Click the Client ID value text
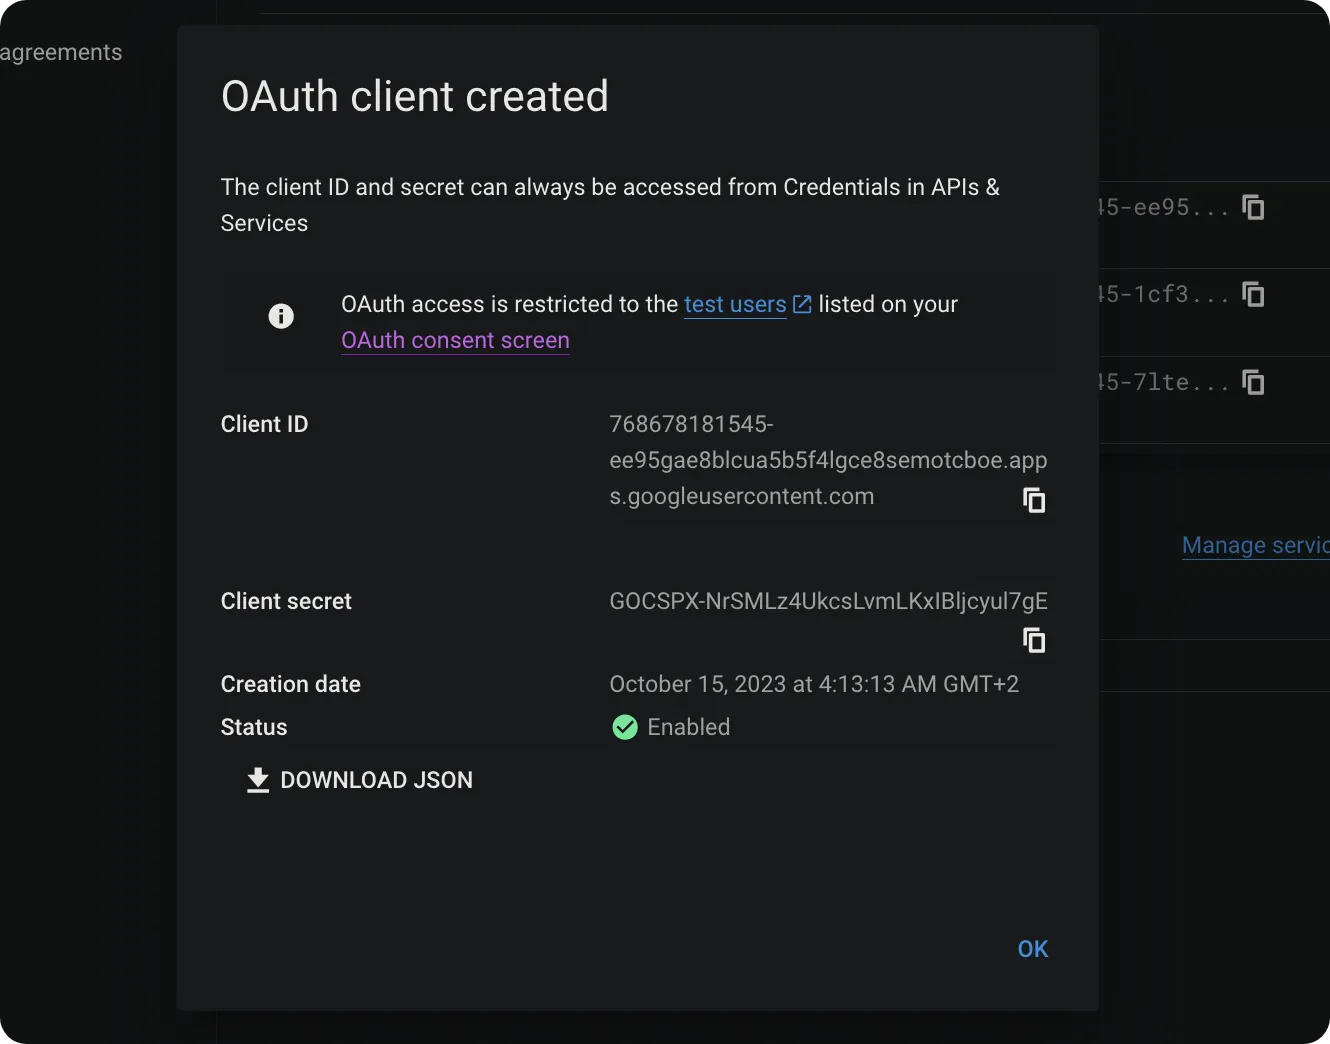 click(x=828, y=460)
